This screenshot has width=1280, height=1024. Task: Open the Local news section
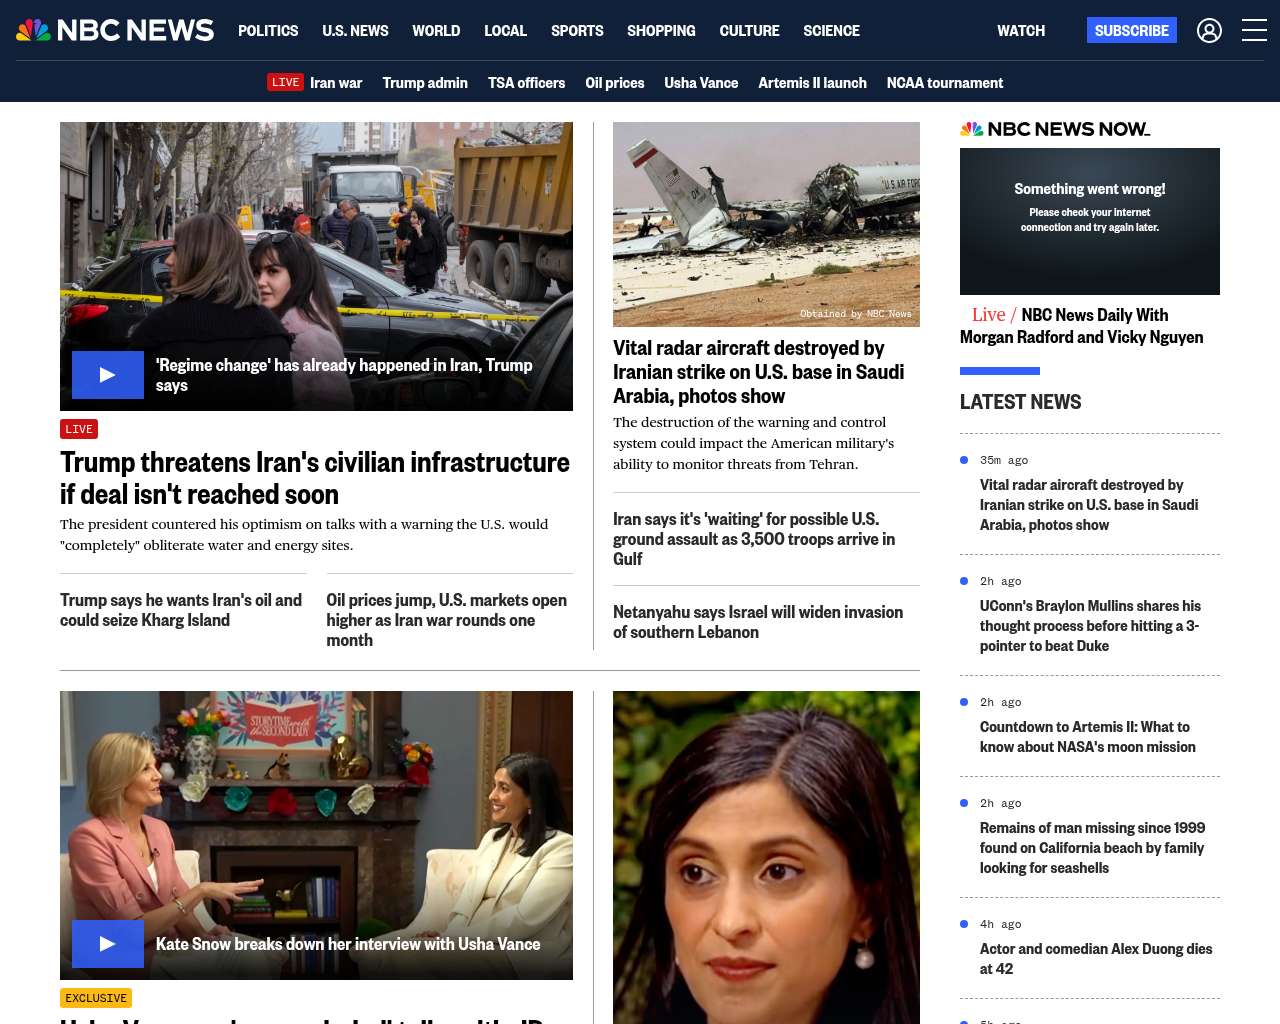click(505, 31)
